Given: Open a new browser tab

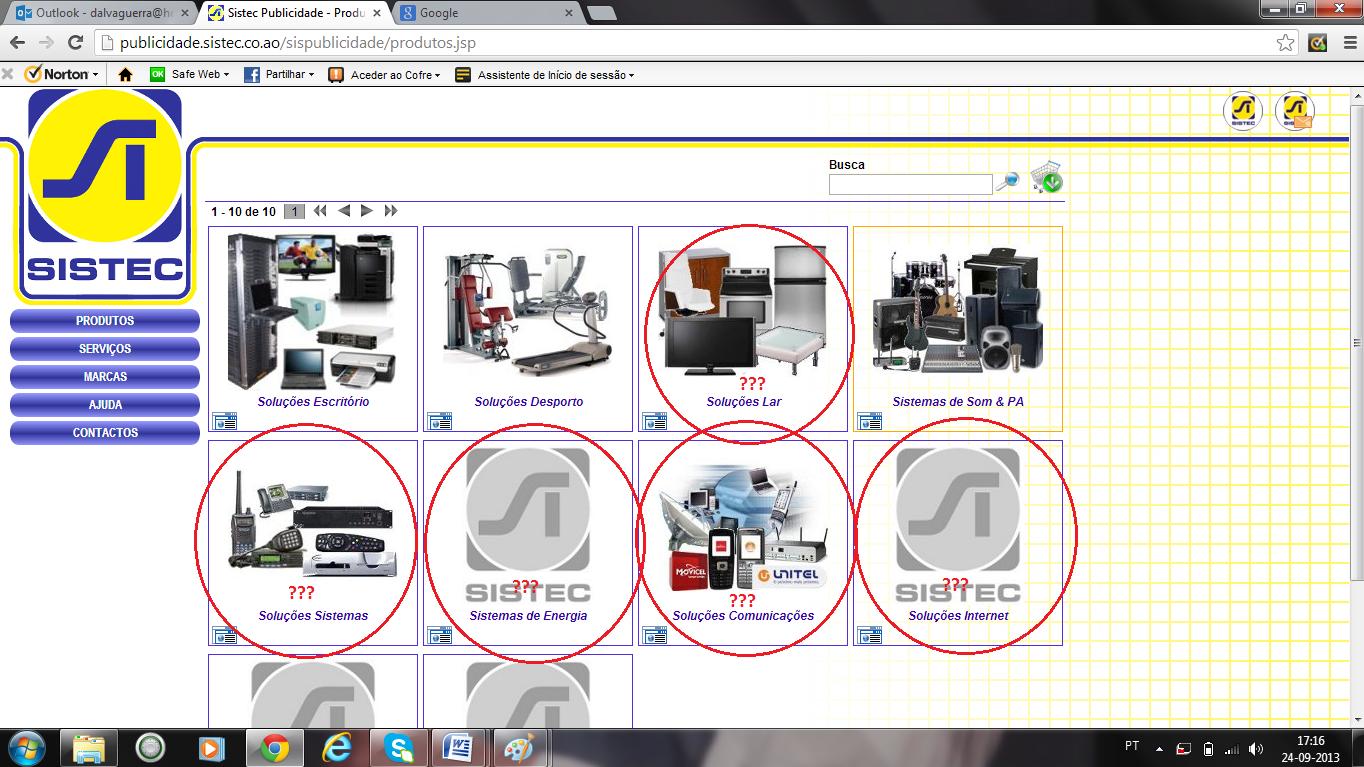Looking at the screenshot, I should click(x=601, y=13).
